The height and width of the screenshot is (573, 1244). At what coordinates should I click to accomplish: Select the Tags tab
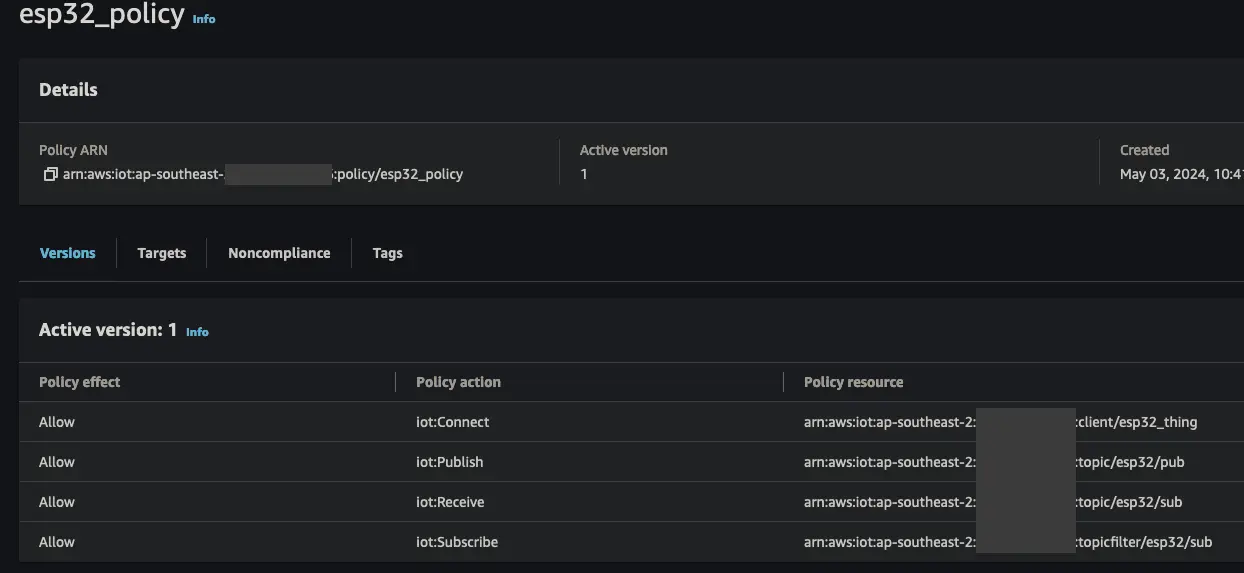[387, 253]
